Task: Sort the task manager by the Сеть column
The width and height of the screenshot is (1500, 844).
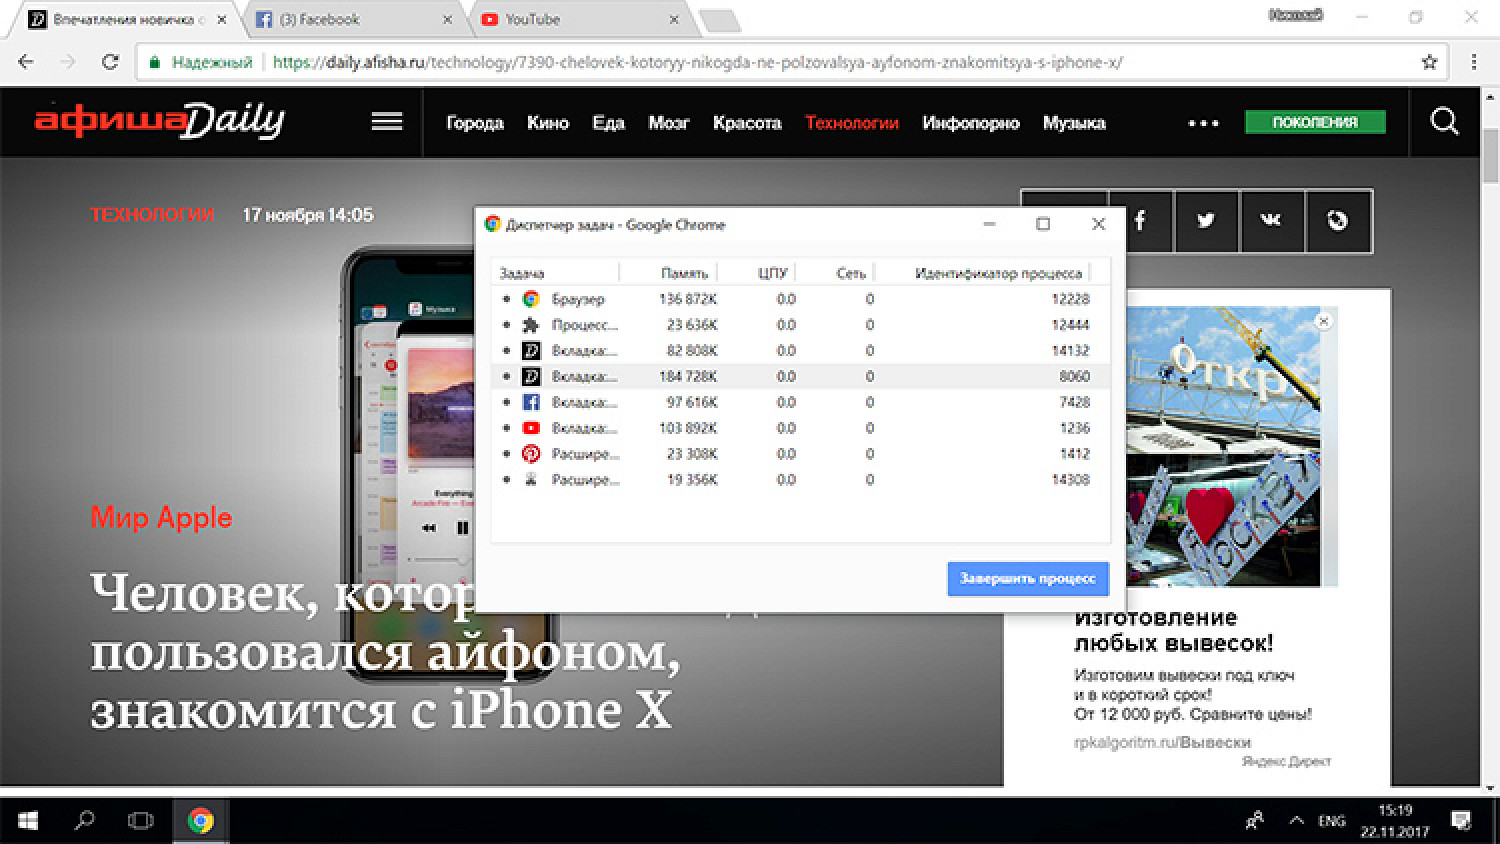Action: point(837,273)
